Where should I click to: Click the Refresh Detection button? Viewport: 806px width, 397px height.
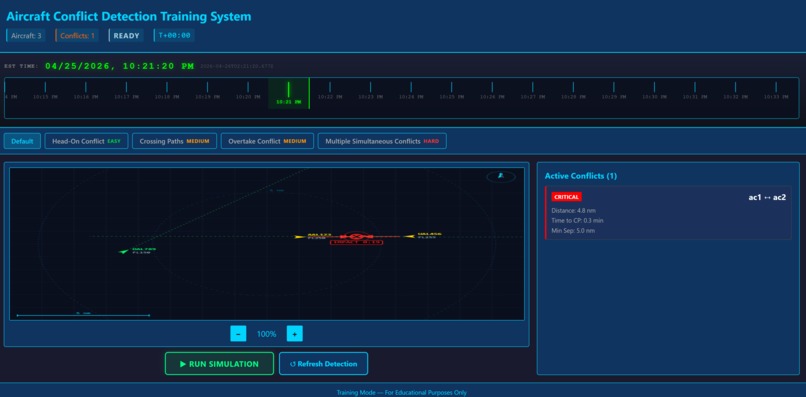[323, 364]
